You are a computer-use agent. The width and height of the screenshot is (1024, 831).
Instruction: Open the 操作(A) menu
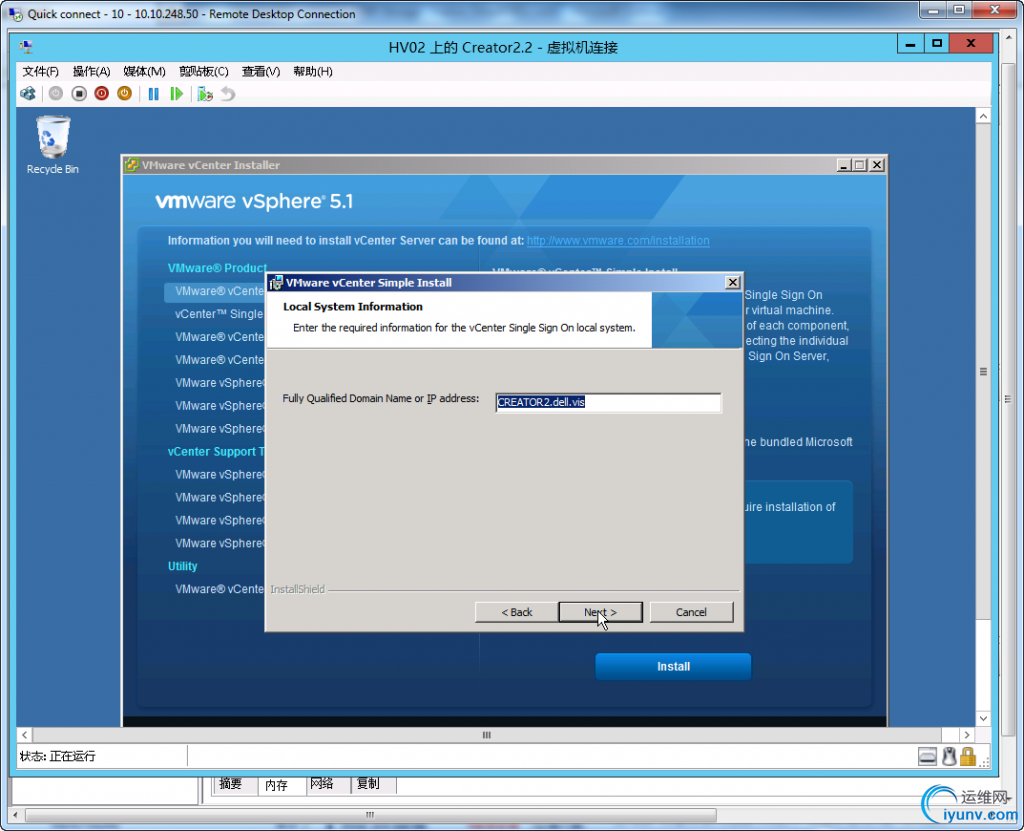91,71
